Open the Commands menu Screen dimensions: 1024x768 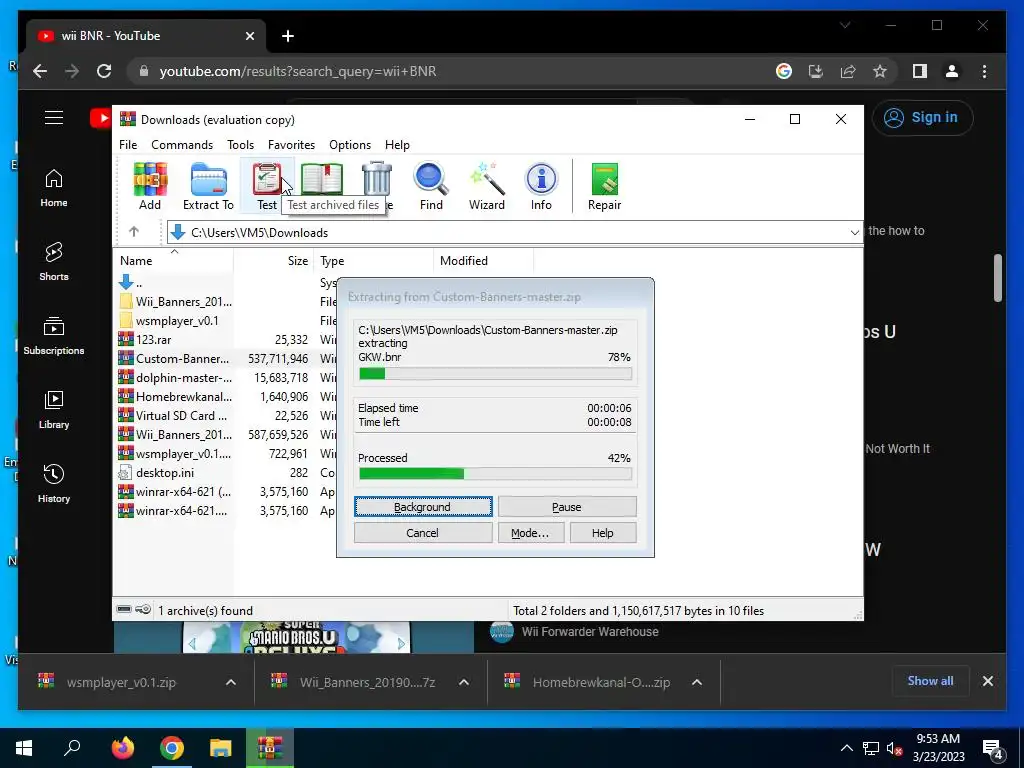pyautogui.click(x=182, y=145)
